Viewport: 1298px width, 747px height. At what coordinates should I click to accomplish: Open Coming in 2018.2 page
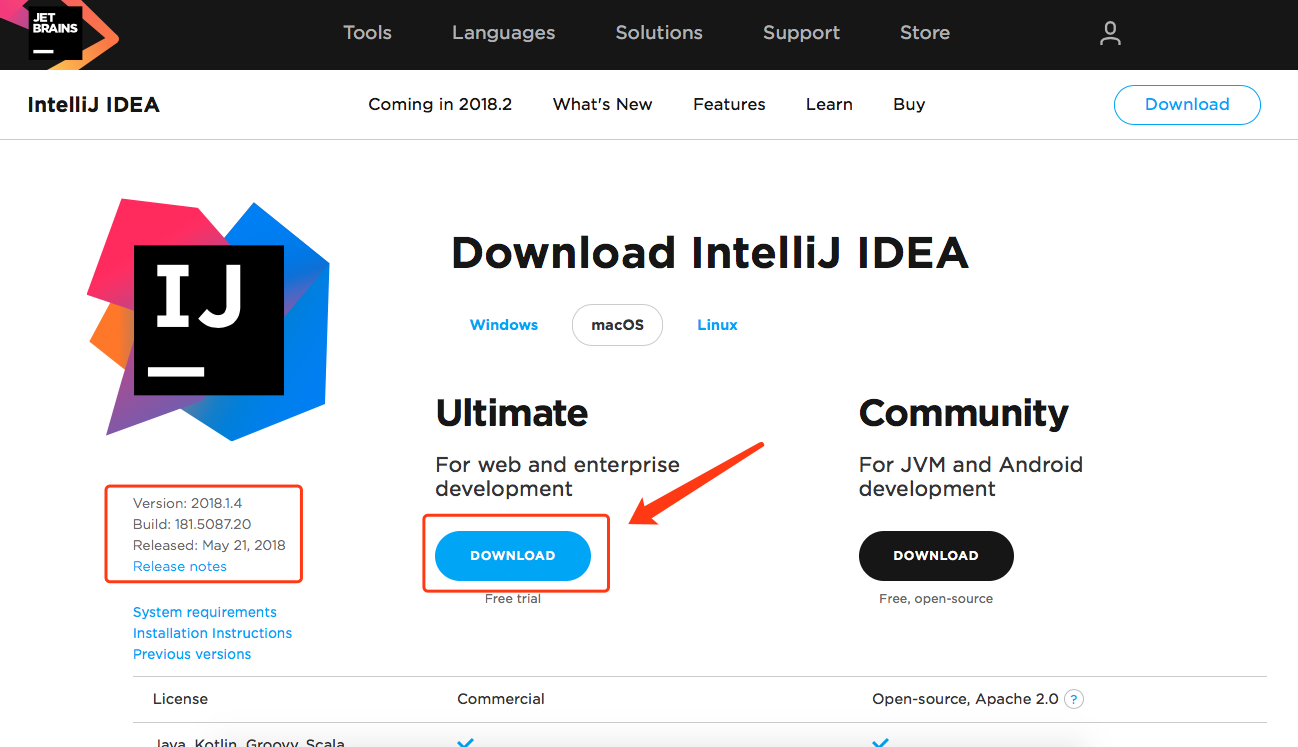(x=440, y=104)
